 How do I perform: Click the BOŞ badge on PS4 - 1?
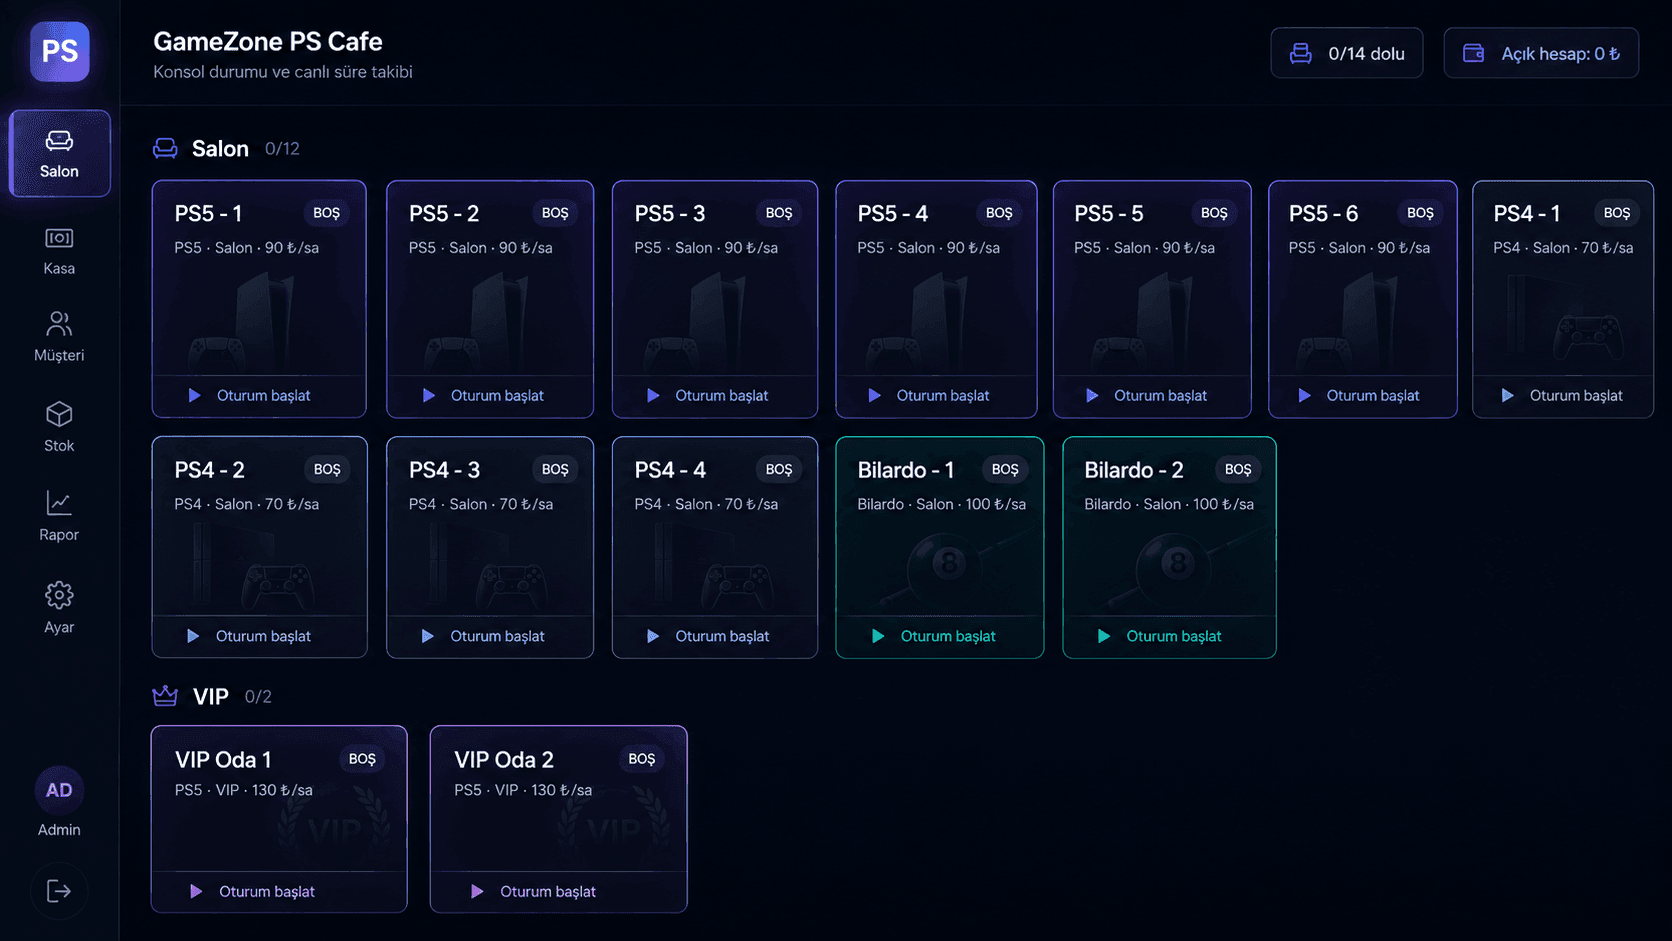tap(1617, 213)
